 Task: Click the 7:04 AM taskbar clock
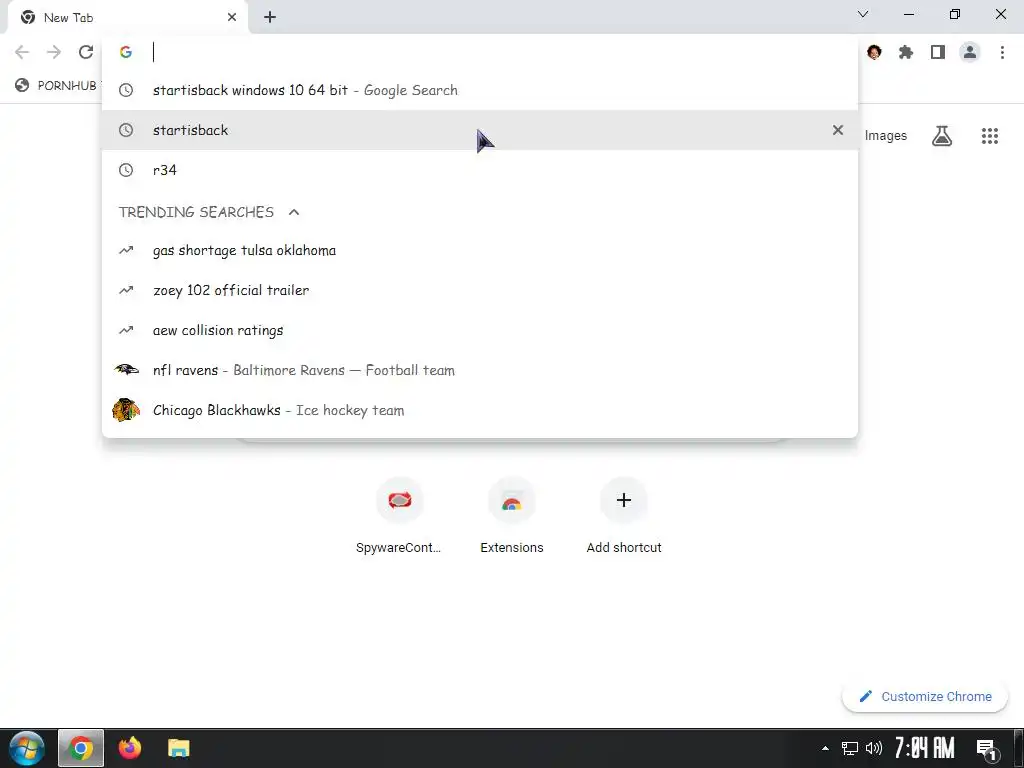click(x=924, y=748)
